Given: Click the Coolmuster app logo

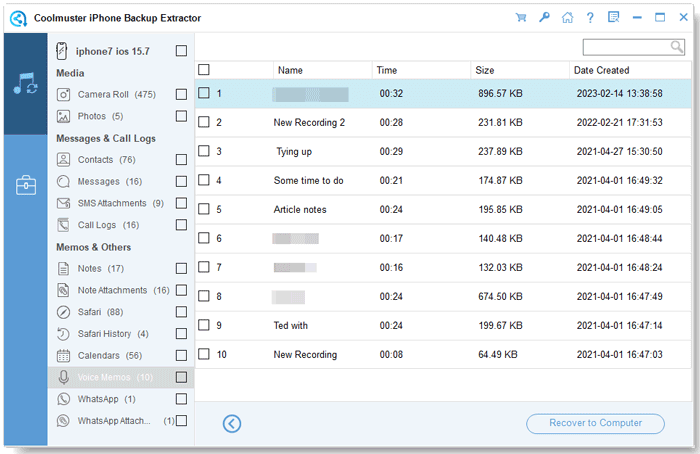Looking at the screenshot, I should tap(18, 18).
